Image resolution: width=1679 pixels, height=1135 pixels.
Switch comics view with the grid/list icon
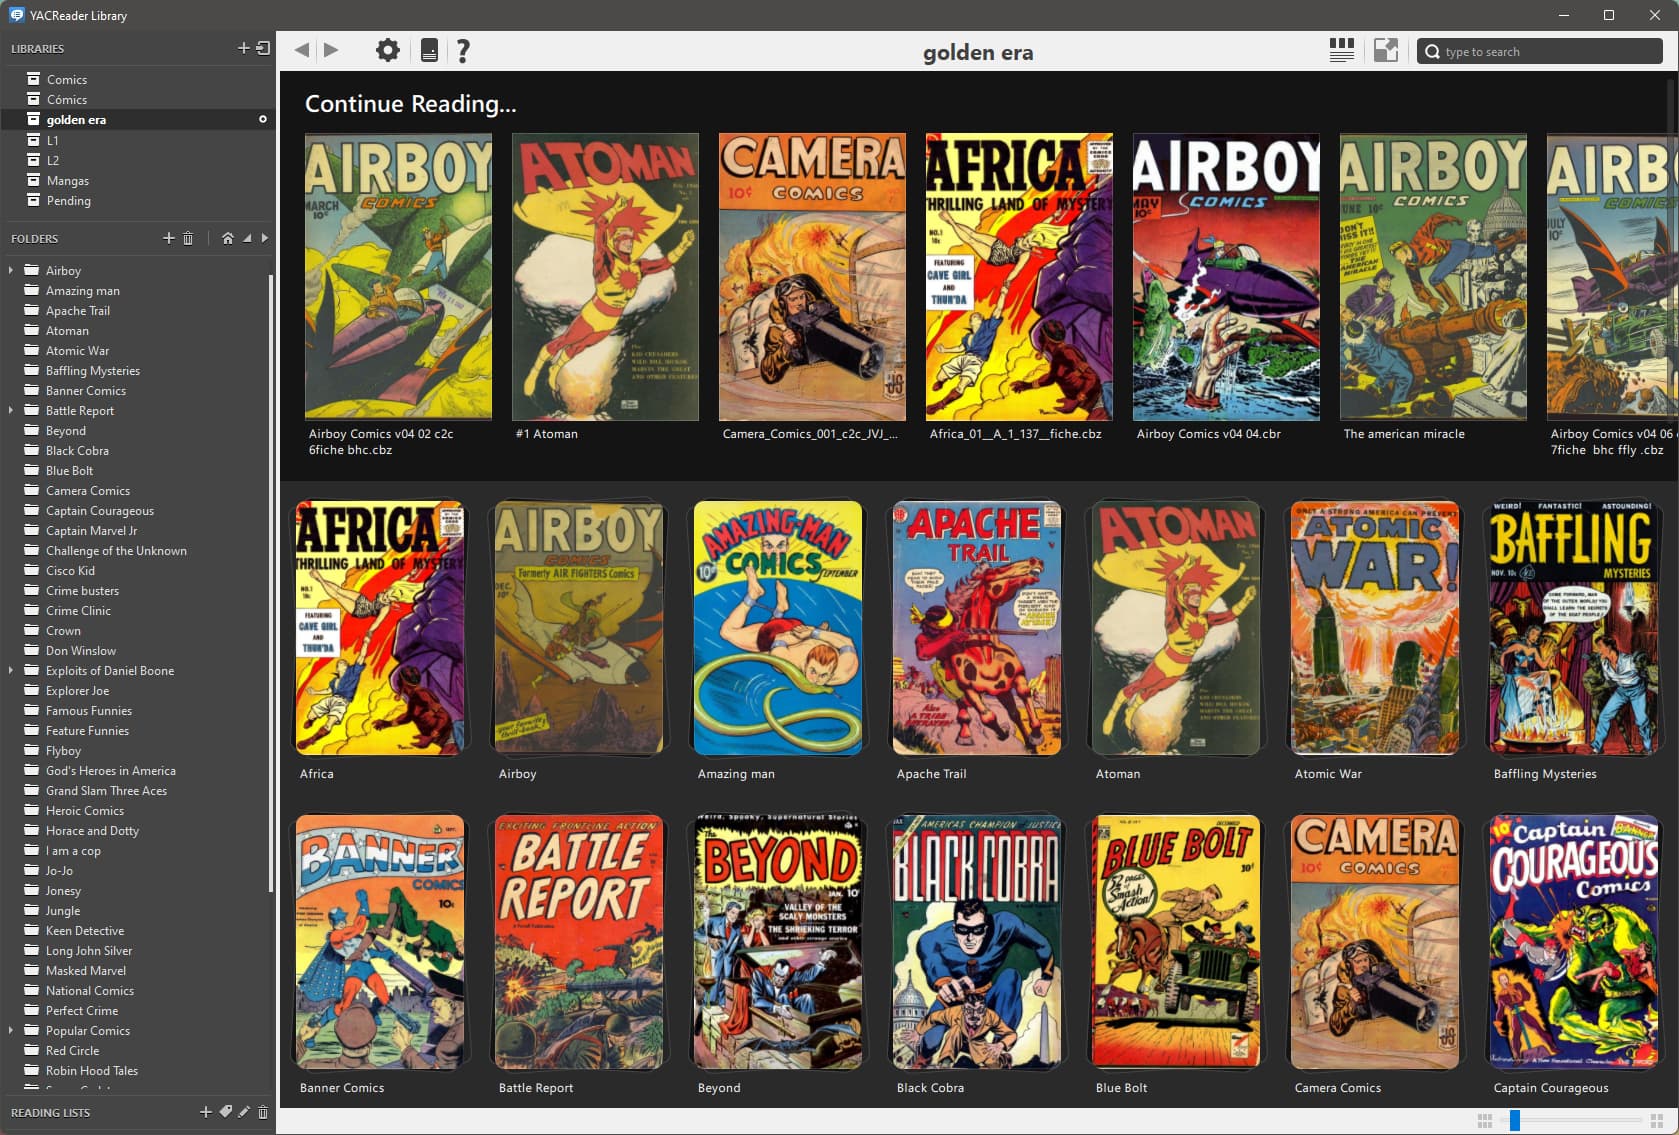coord(1341,50)
